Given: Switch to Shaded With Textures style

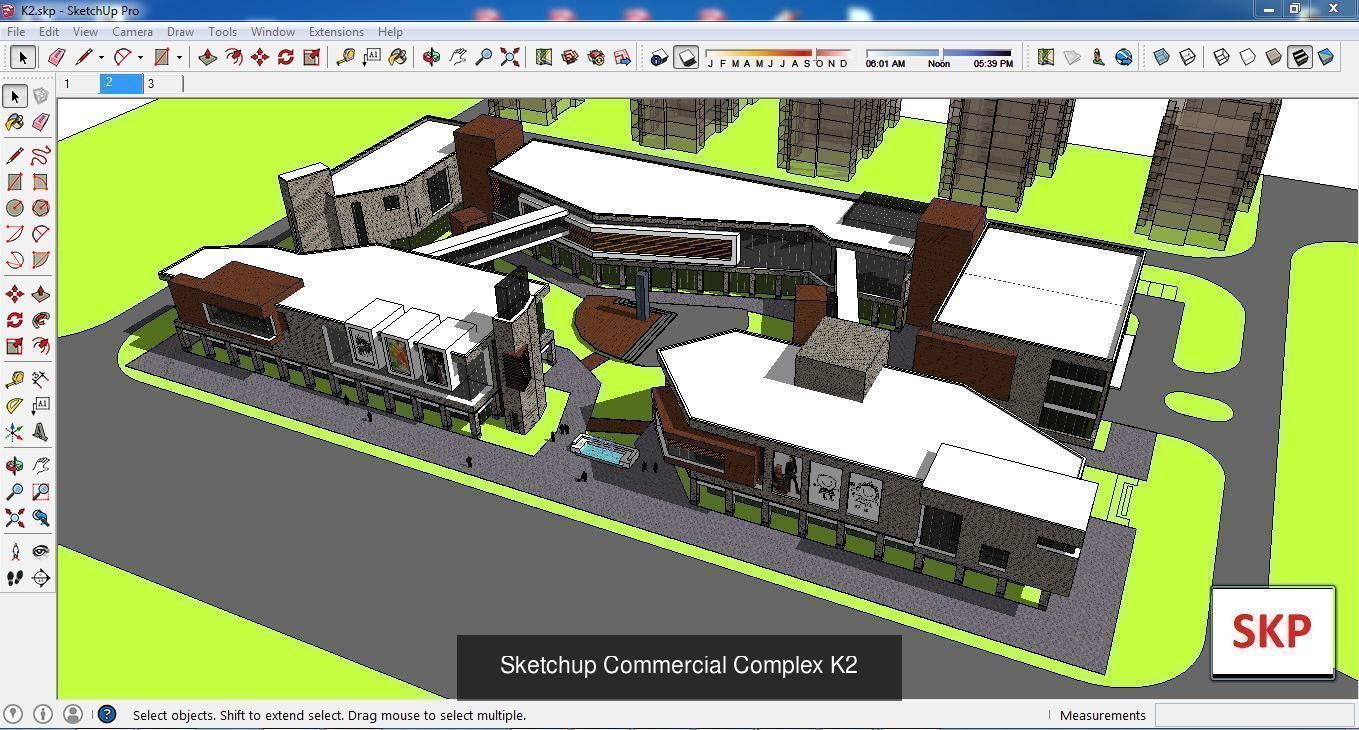Looking at the screenshot, I should click(x=1299, y=57).
